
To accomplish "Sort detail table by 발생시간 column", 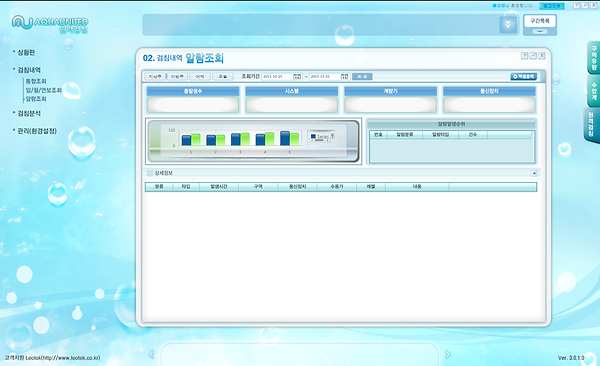I will tap(219, 186).
